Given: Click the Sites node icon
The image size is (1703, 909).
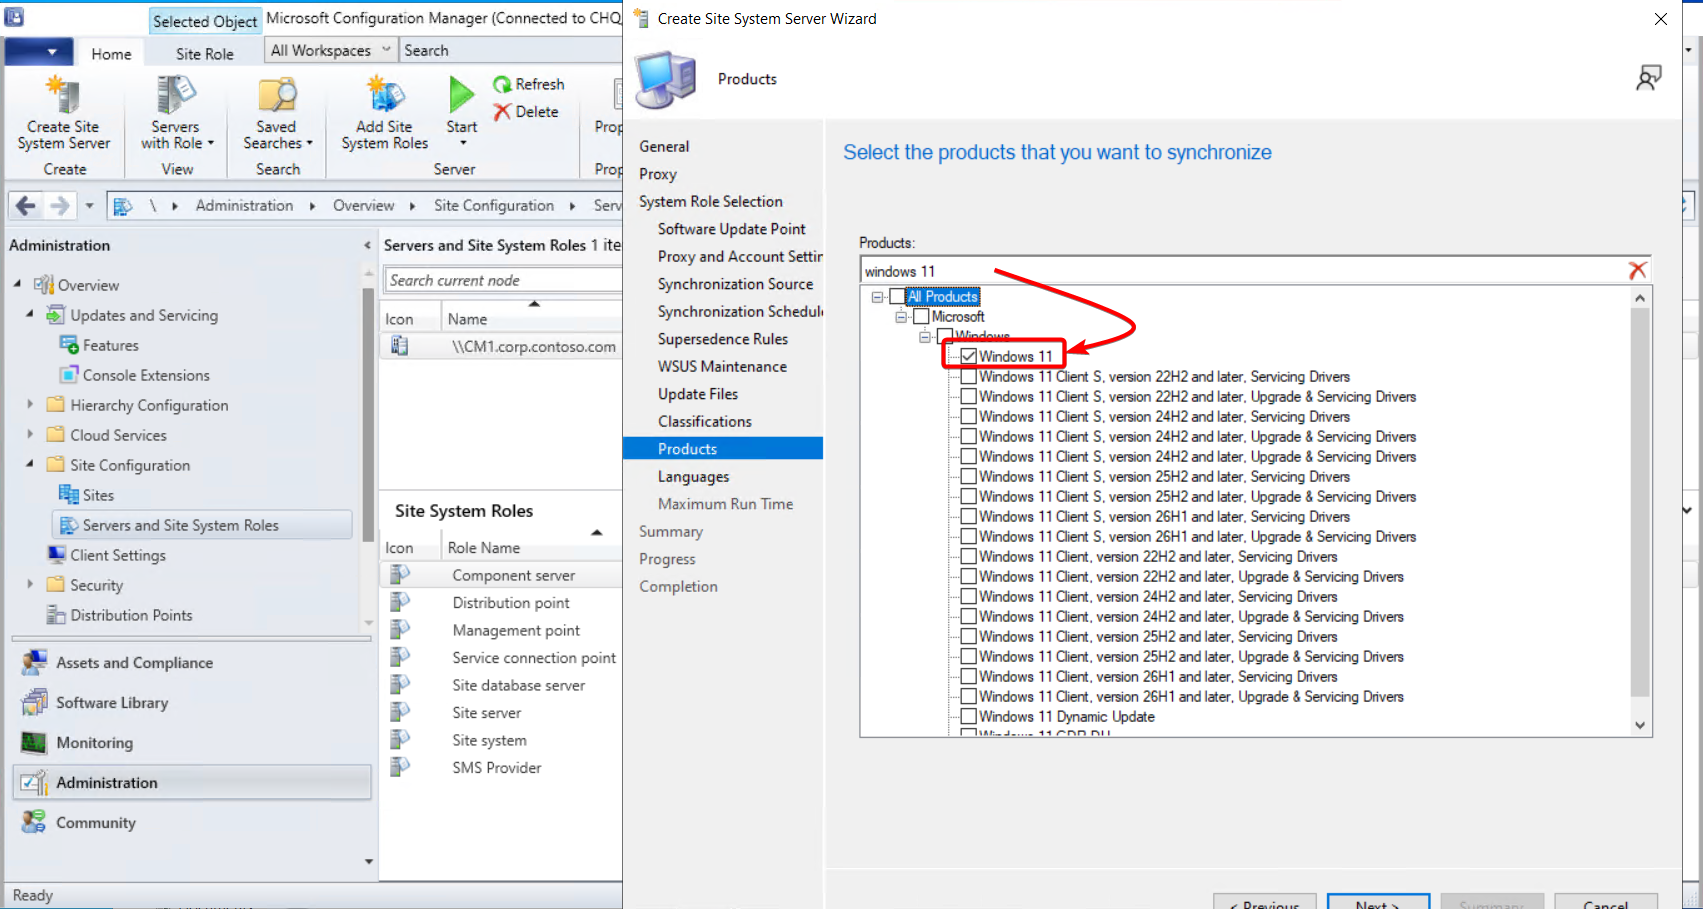Looking at the screenshot, I should tap(69, 495).
